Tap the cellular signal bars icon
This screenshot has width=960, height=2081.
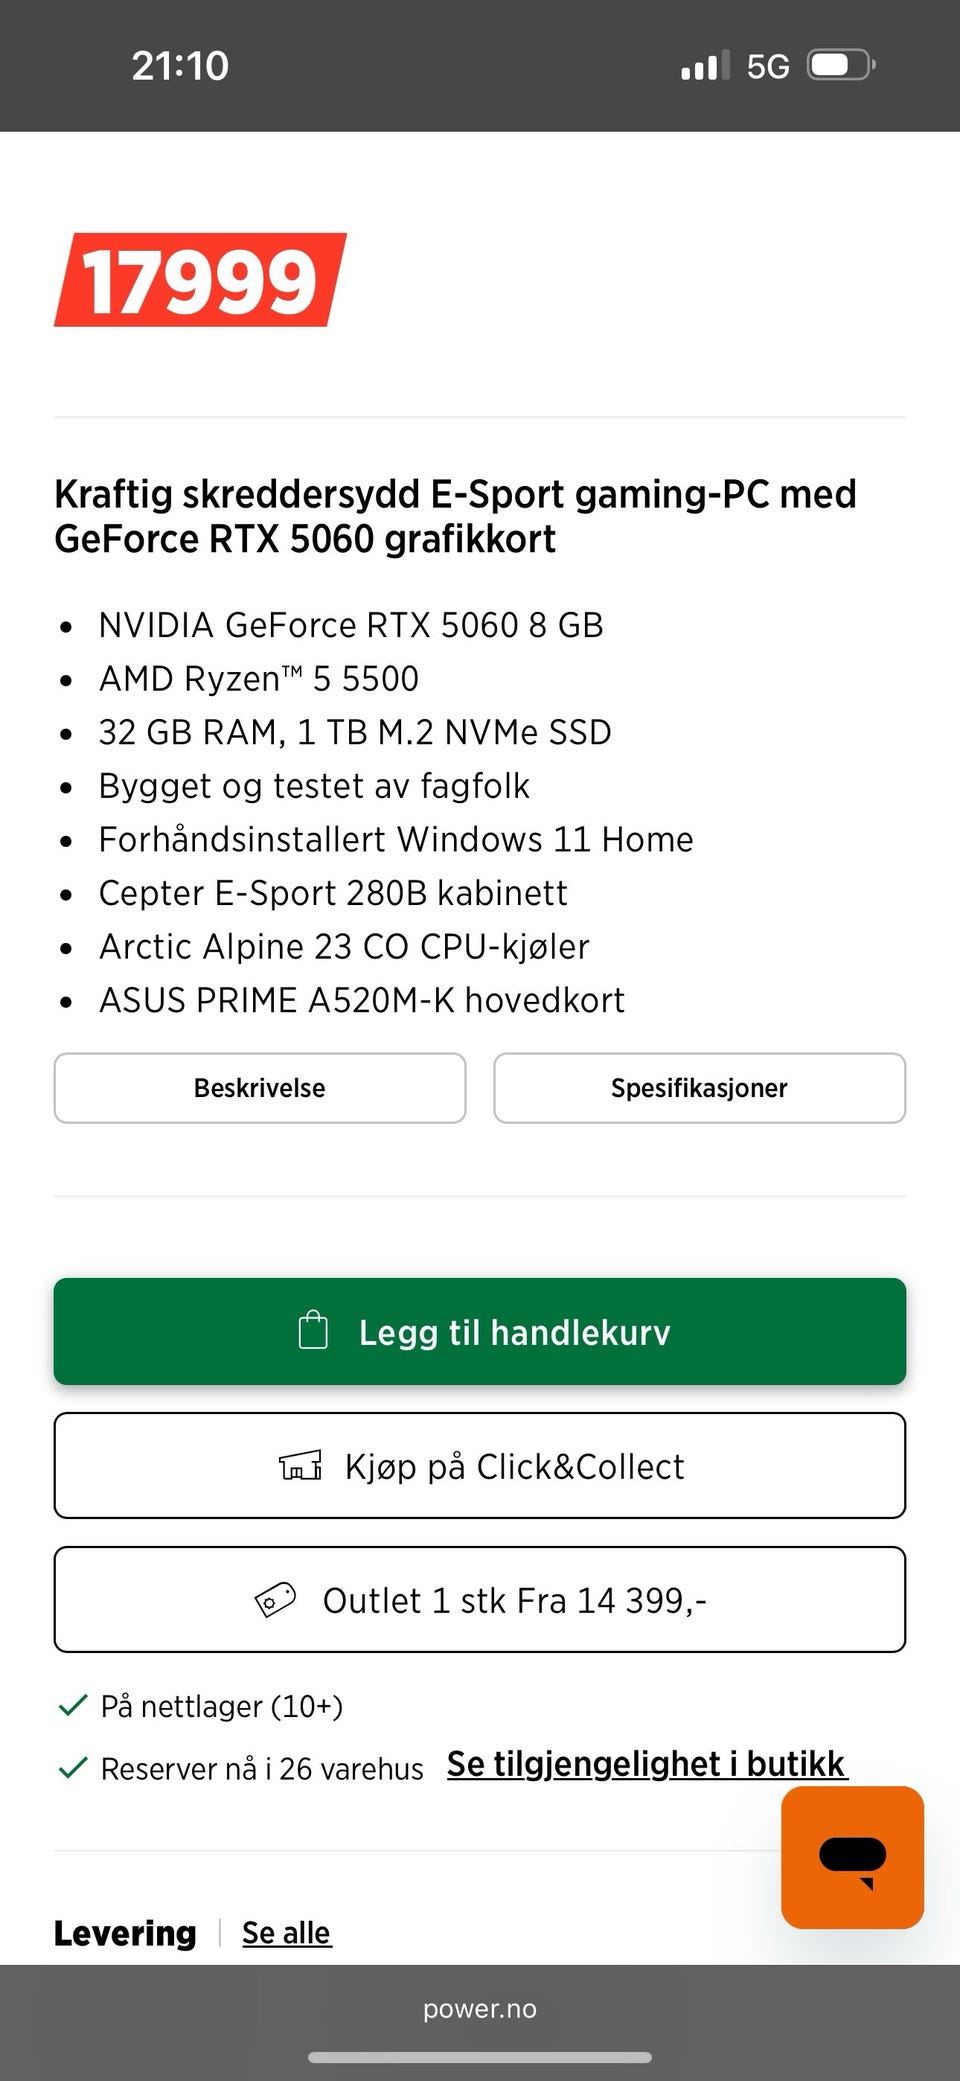(x=705, y=66)
